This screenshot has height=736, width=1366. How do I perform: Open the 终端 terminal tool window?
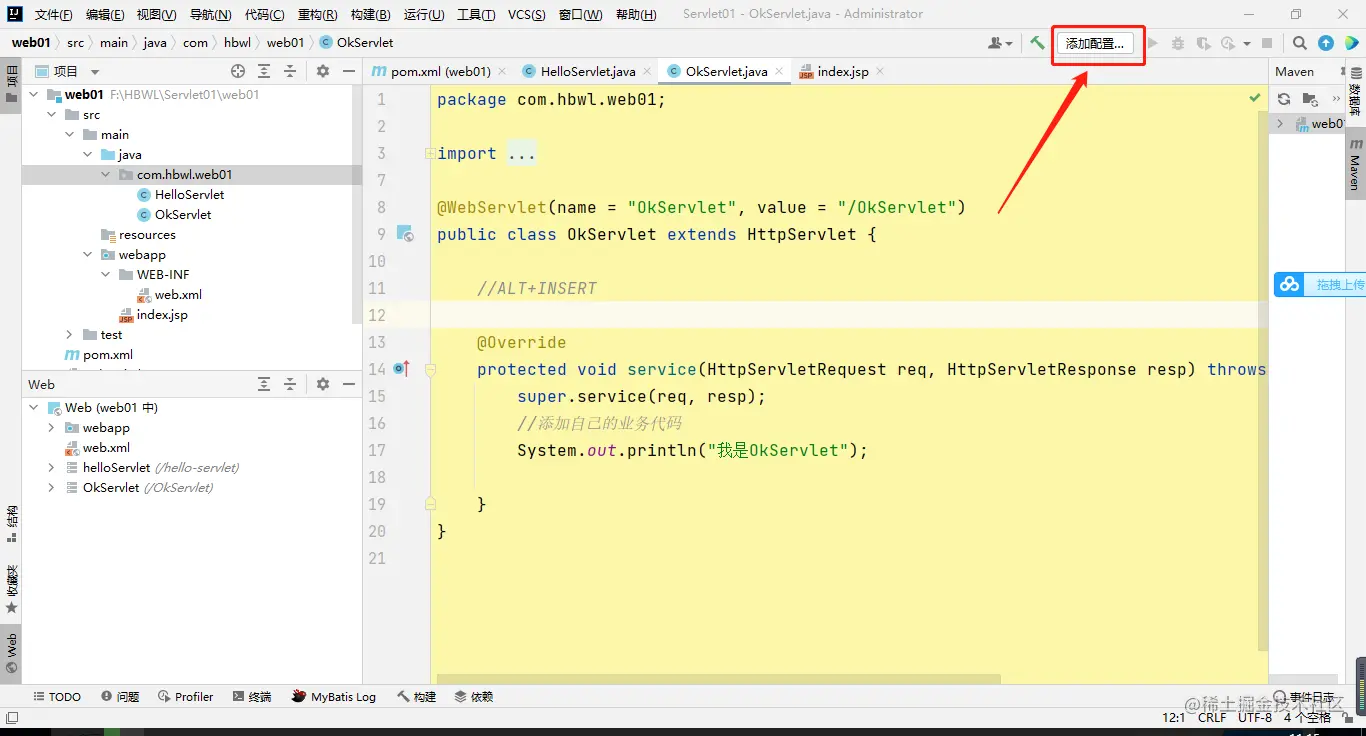point(252,697)
